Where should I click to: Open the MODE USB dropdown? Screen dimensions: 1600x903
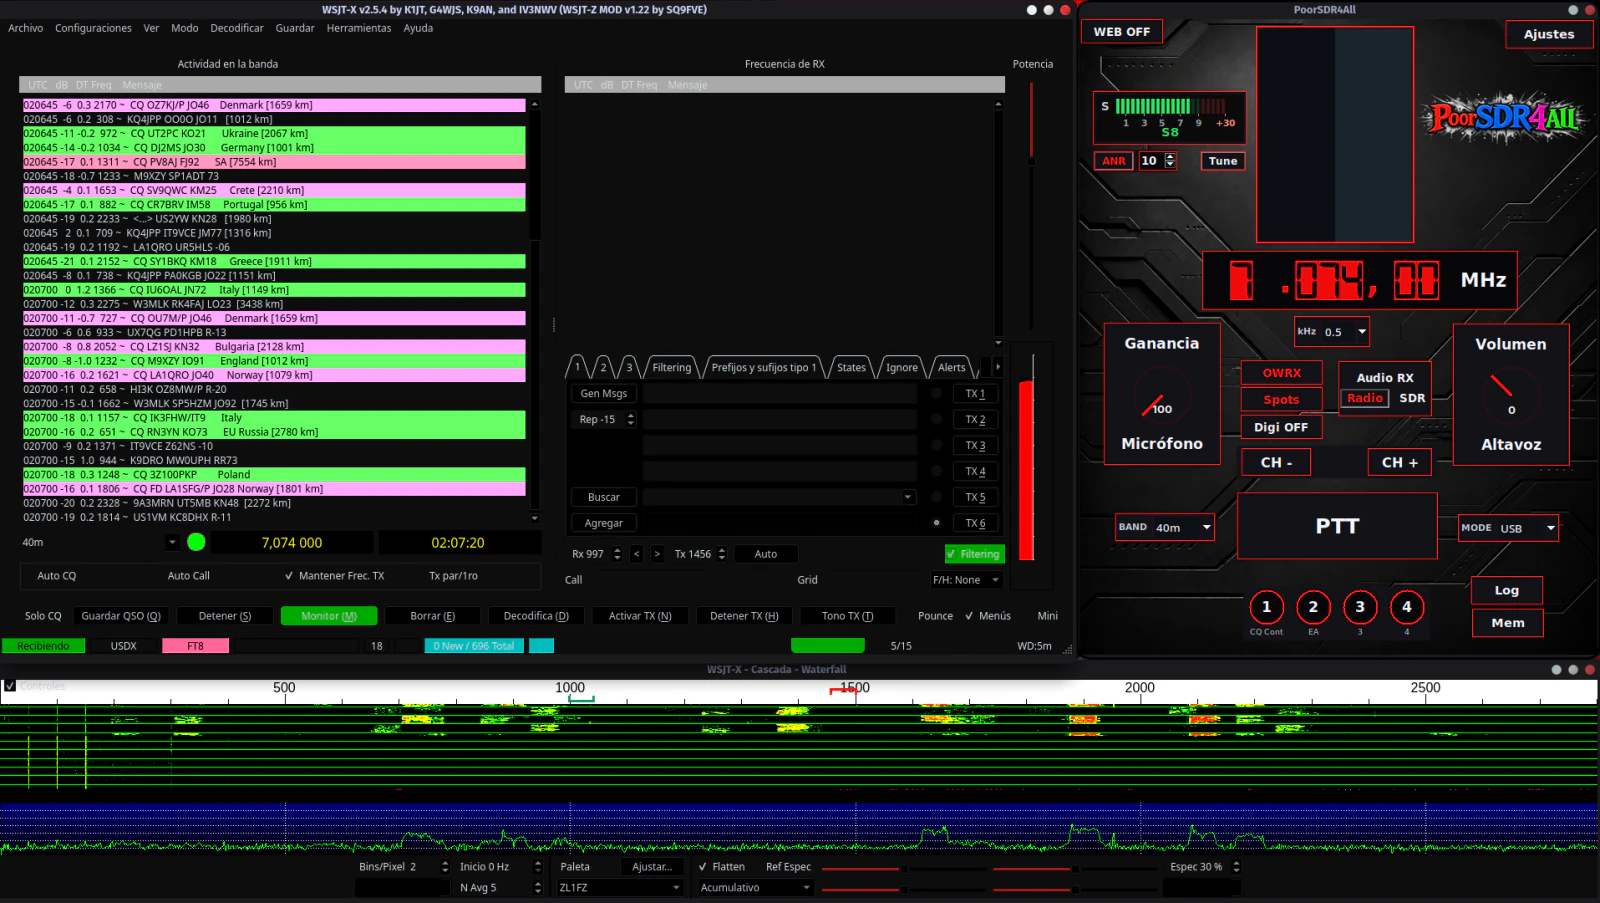coord(1509,528)
